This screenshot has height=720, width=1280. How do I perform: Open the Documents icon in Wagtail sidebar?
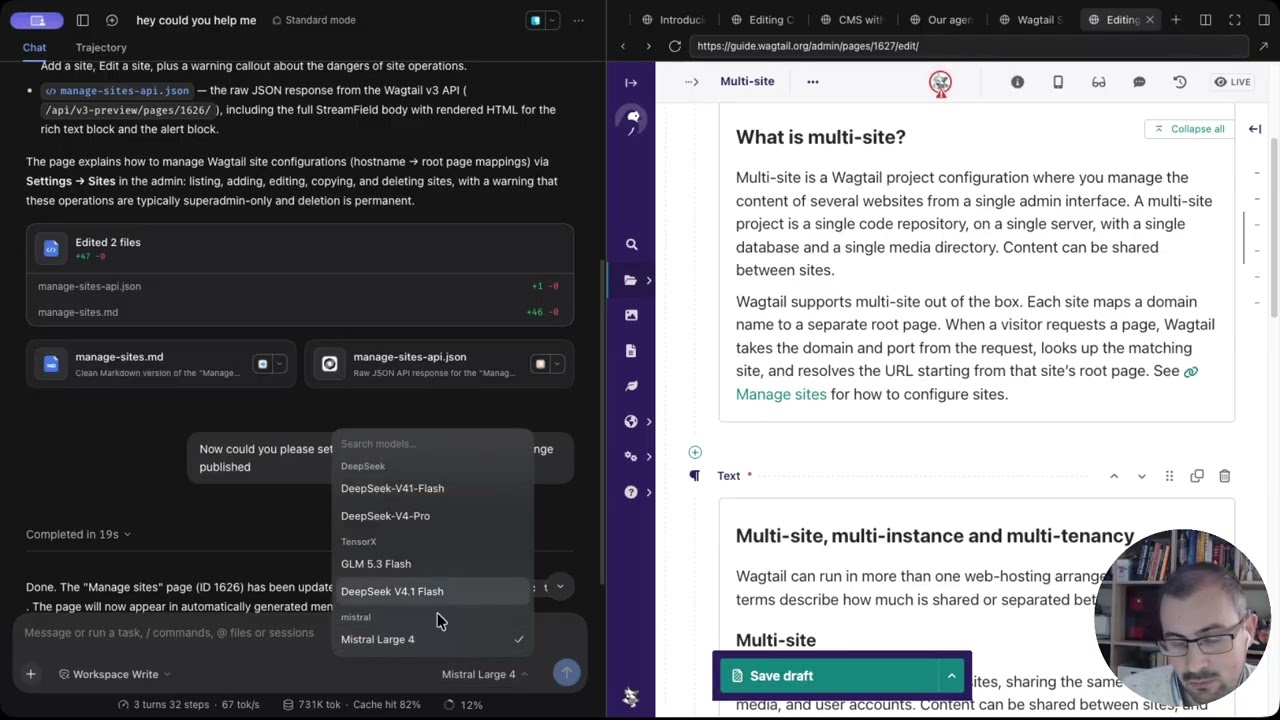[x=631, y=350]
